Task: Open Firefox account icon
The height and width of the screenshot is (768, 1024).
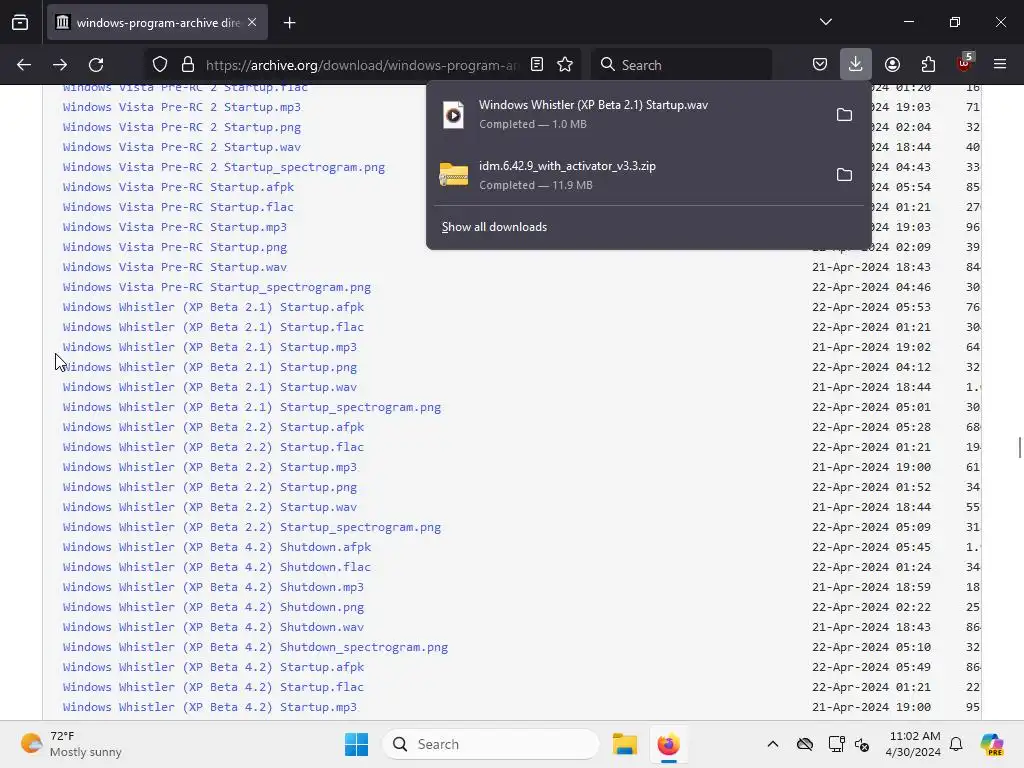Action: coord(892,65)
